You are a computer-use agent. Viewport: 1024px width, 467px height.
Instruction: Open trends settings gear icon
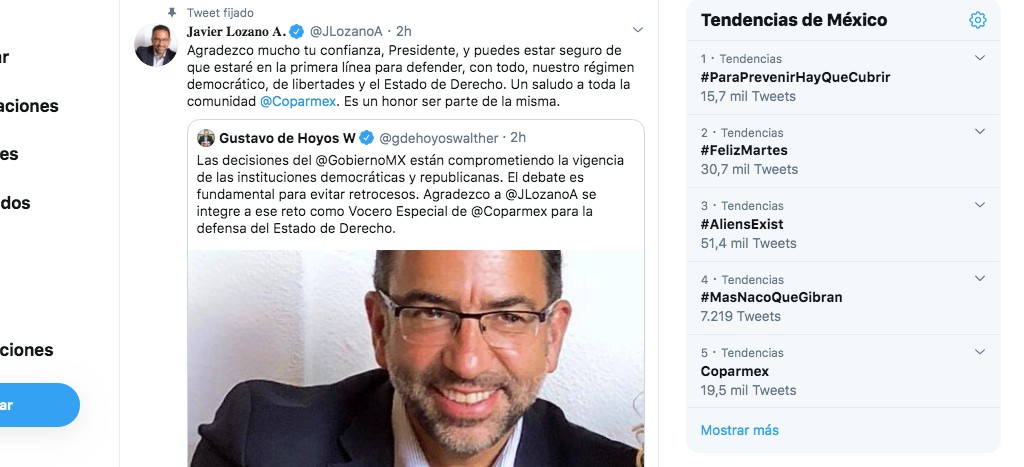pyautogui.click(x=977, y=20)
